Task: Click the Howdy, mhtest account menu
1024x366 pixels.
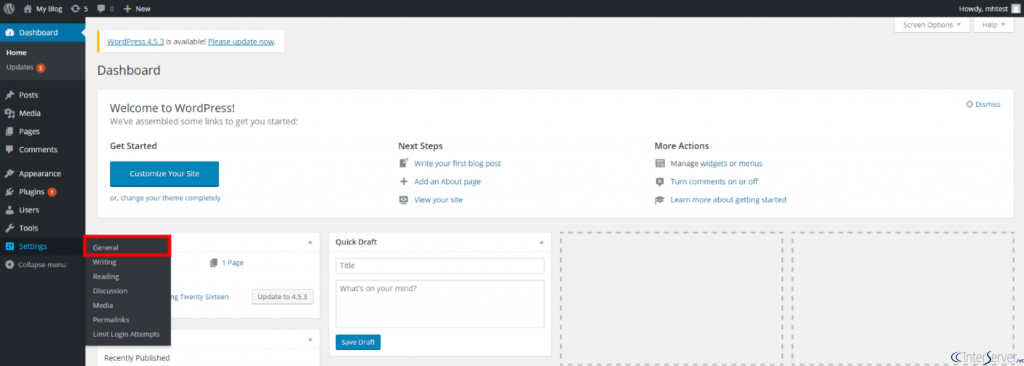Action: point(989,8)
